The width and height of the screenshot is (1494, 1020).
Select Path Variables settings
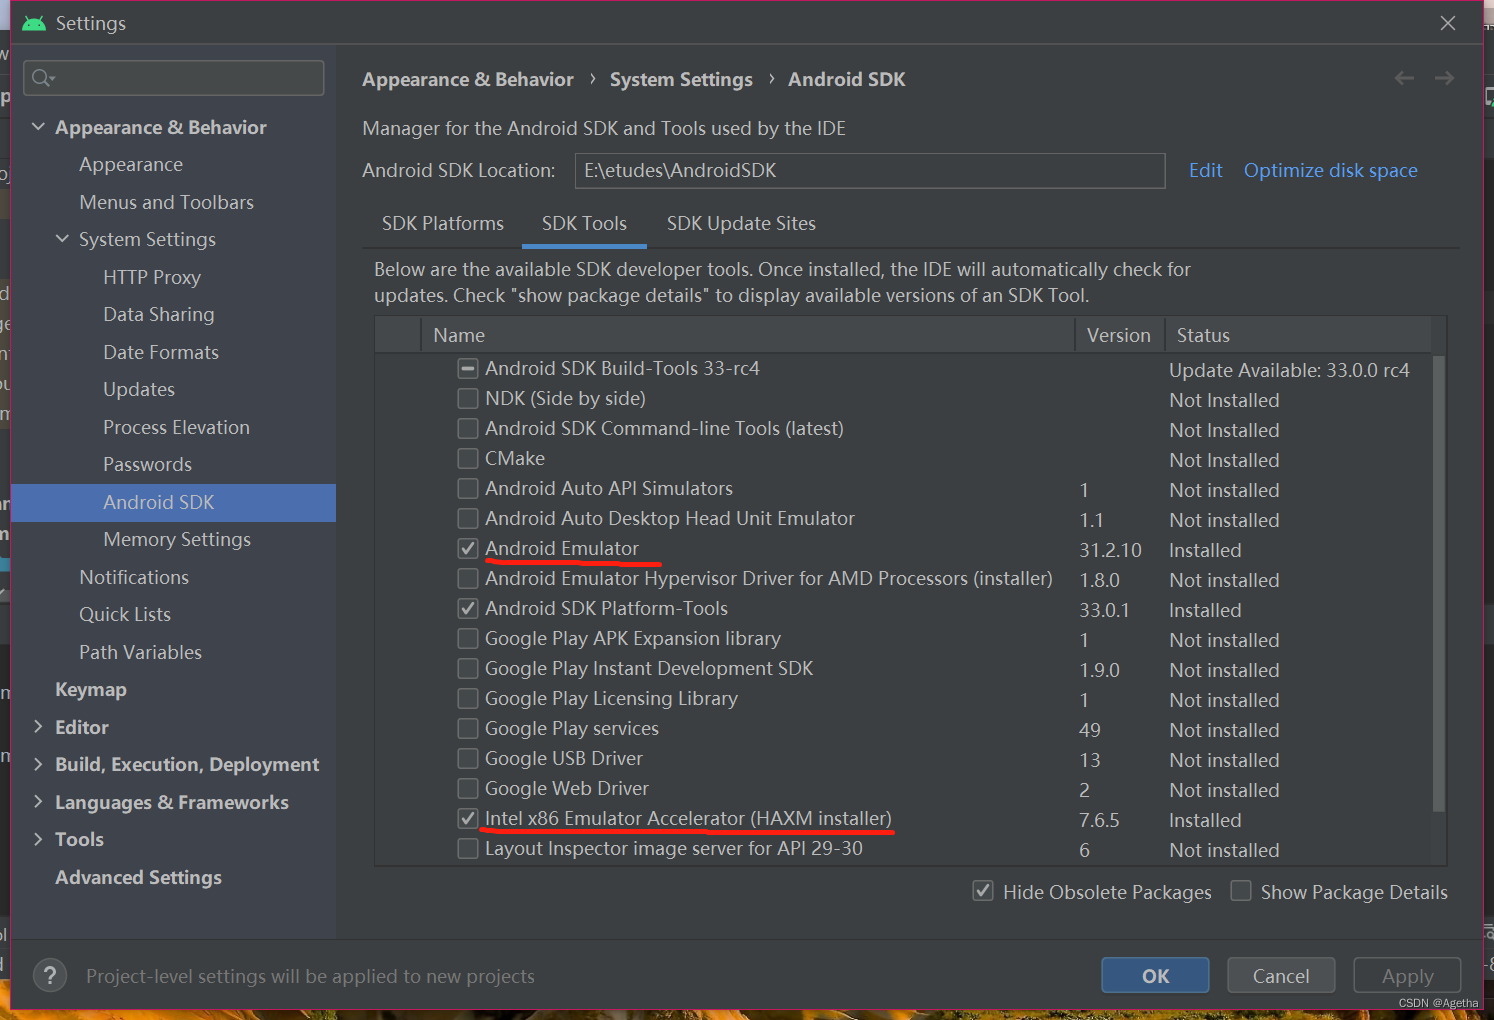(140, 652)
